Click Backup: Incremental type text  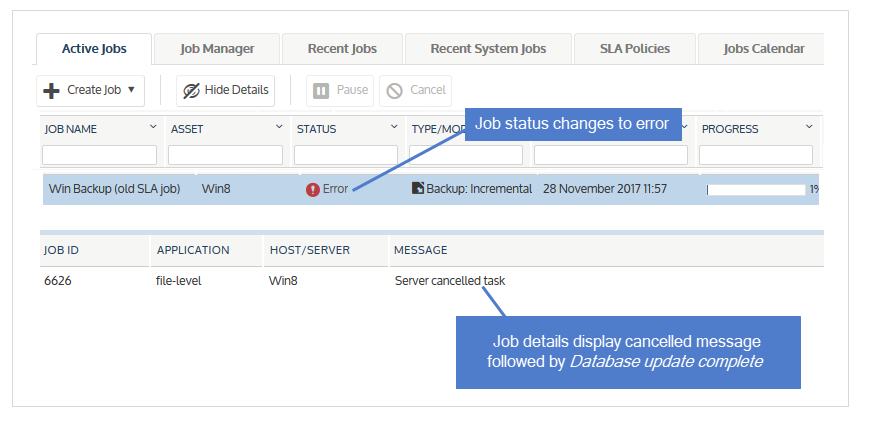click(x=479, y=189)
